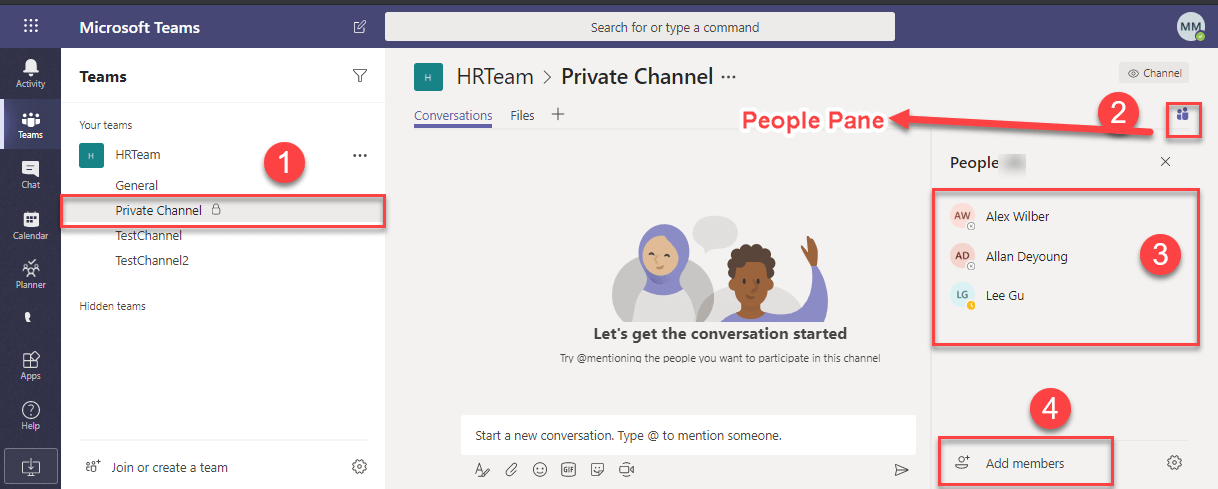Click the Help icon in sidebar

(x=30, y=415)
